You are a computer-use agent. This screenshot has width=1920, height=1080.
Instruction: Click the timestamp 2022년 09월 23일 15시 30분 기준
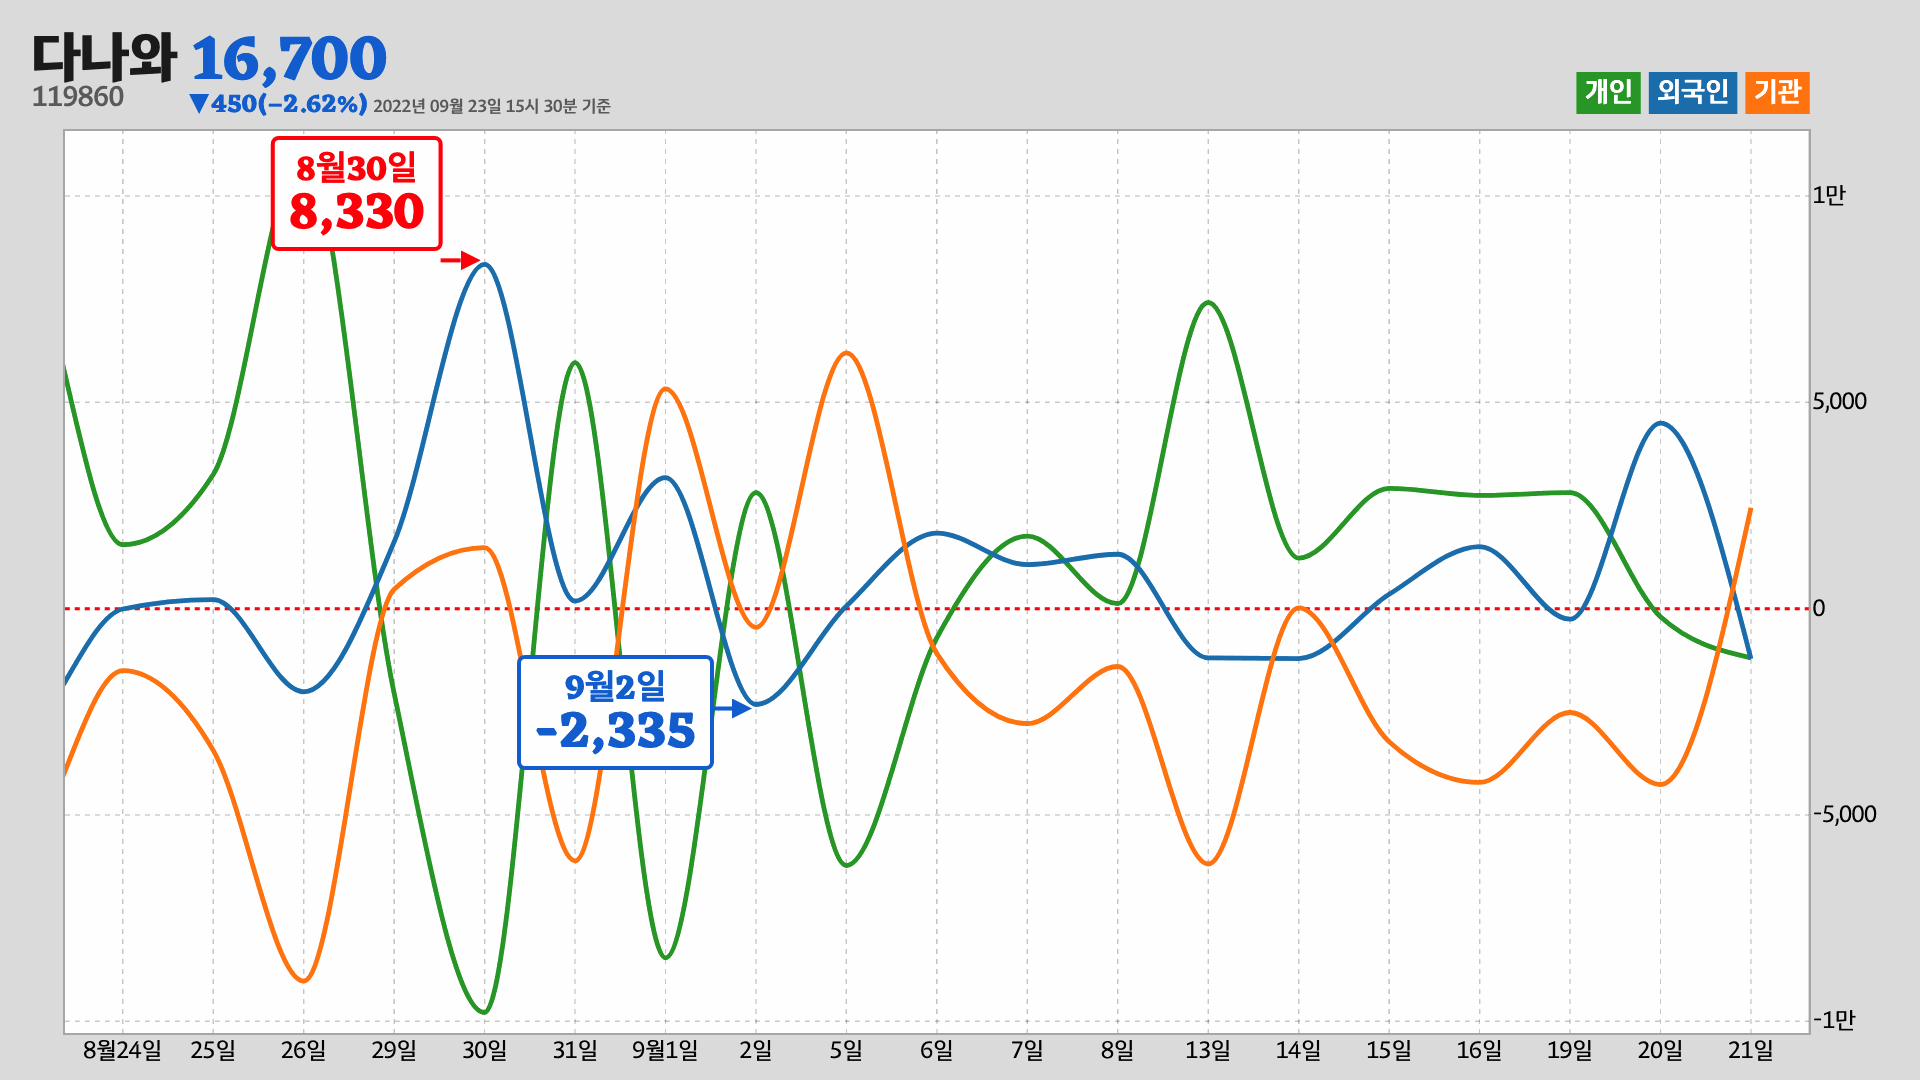492,106
